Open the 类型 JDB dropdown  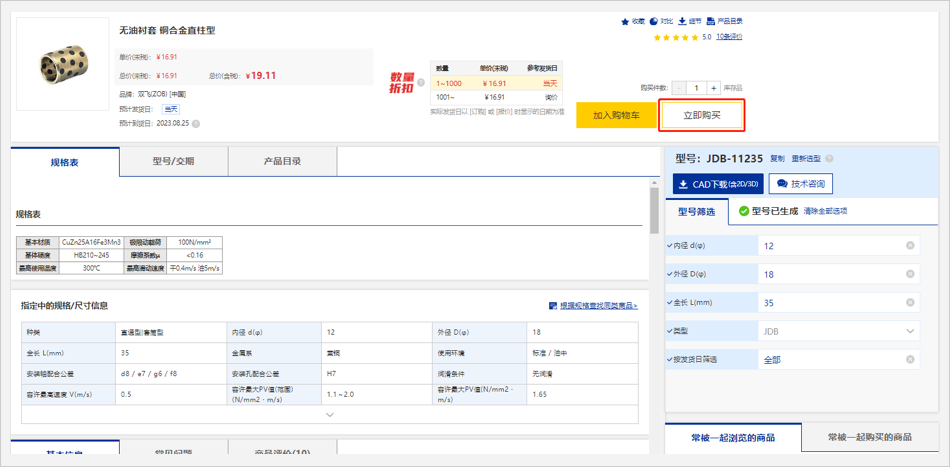click(x=910, y=331)
